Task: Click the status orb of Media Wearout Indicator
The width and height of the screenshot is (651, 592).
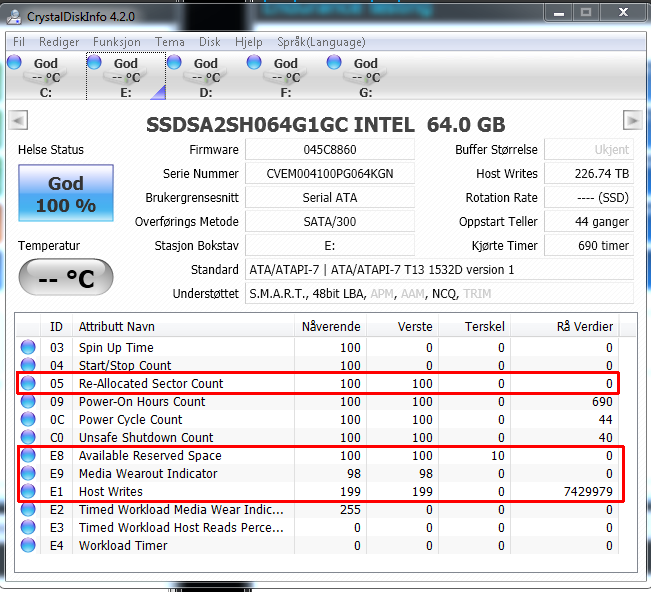Action: pos(28,473)
